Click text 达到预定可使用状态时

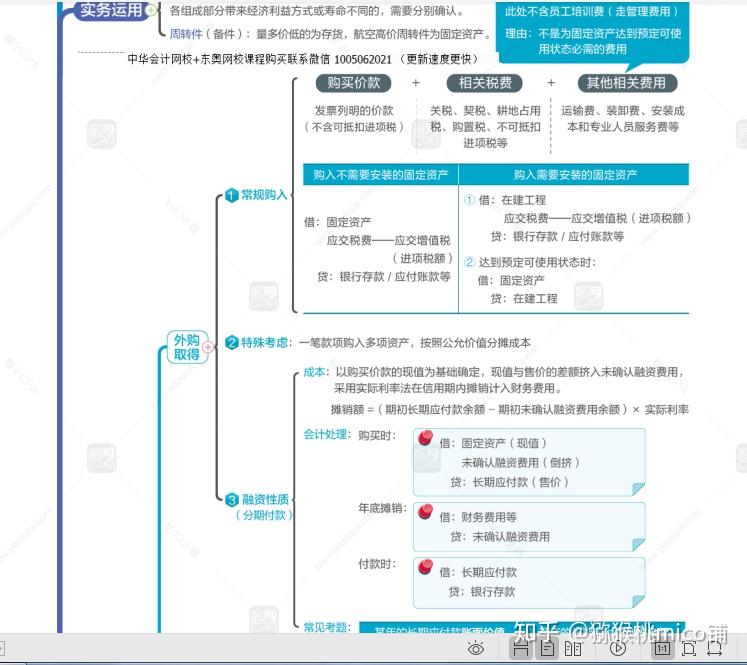pyautogui.click(x=537, y=262)
